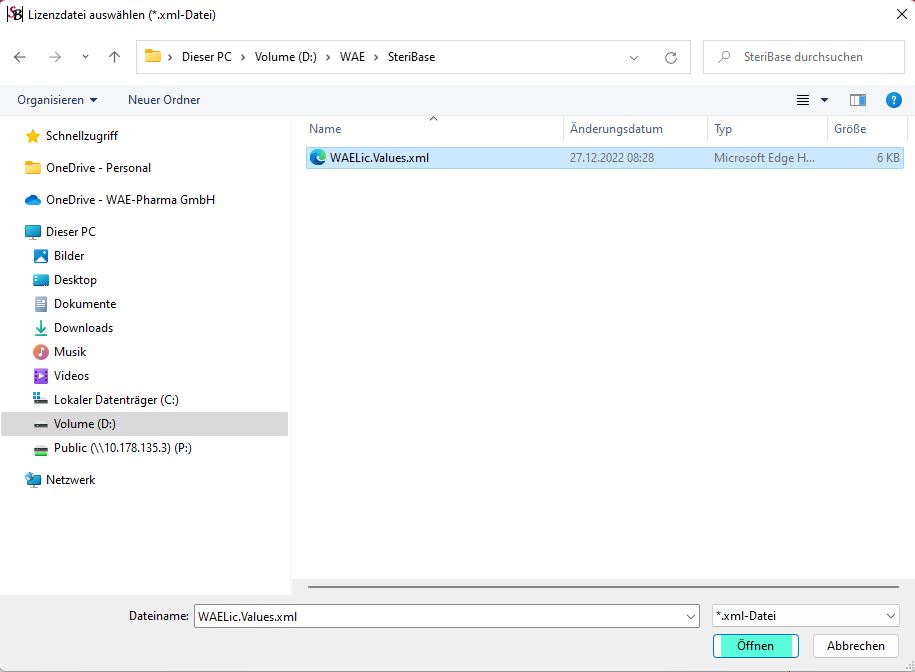Click the horizontal scrollbar of file list
Image resolution: width=915 pixels, height=672 pixels.
[x=603, y=587]
